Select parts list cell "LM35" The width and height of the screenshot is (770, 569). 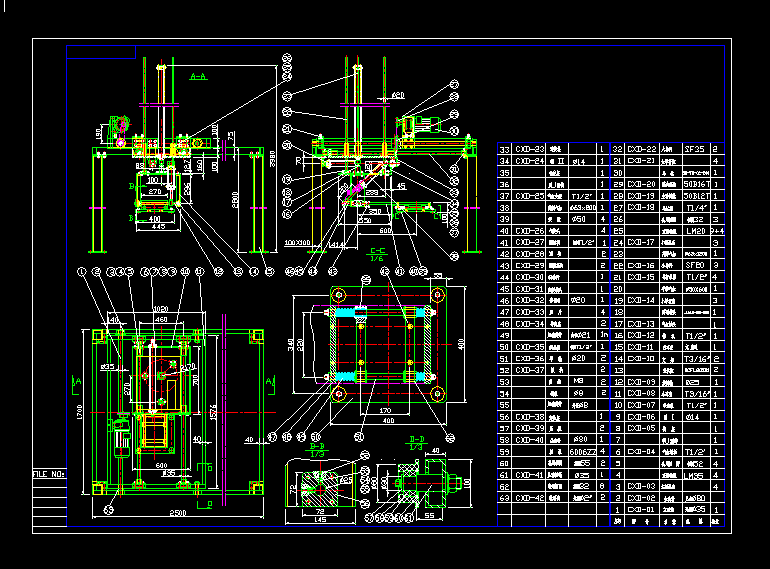pyautogui.click(x=694, y=475)
